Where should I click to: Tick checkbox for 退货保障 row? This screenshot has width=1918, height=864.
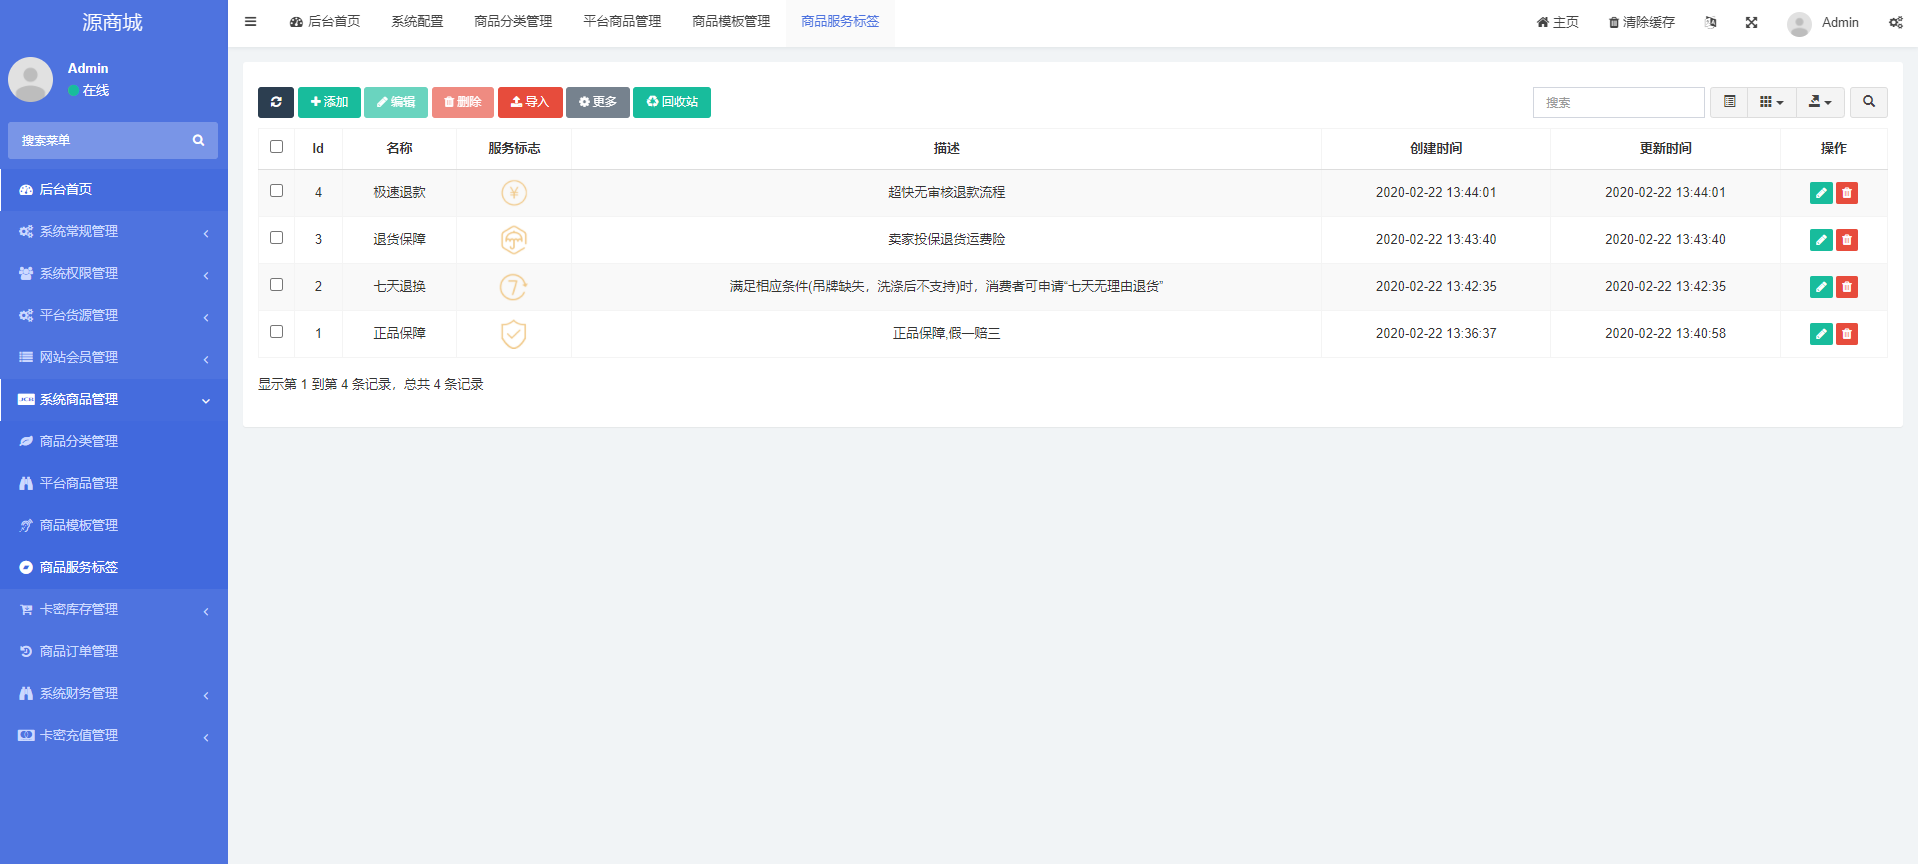coord(277,238)
